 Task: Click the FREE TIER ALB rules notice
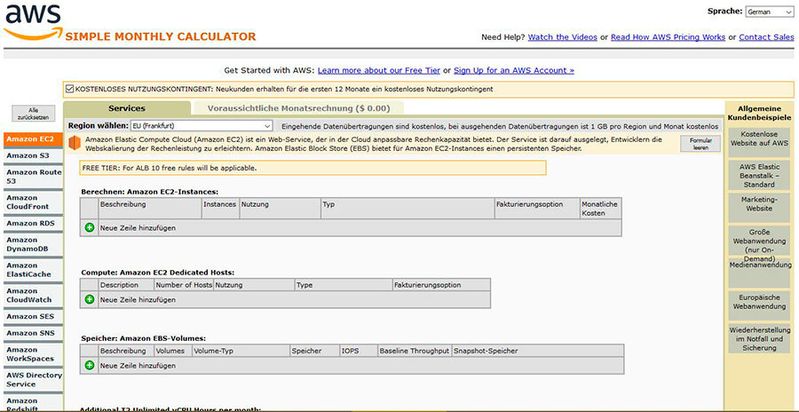point(312,168)
